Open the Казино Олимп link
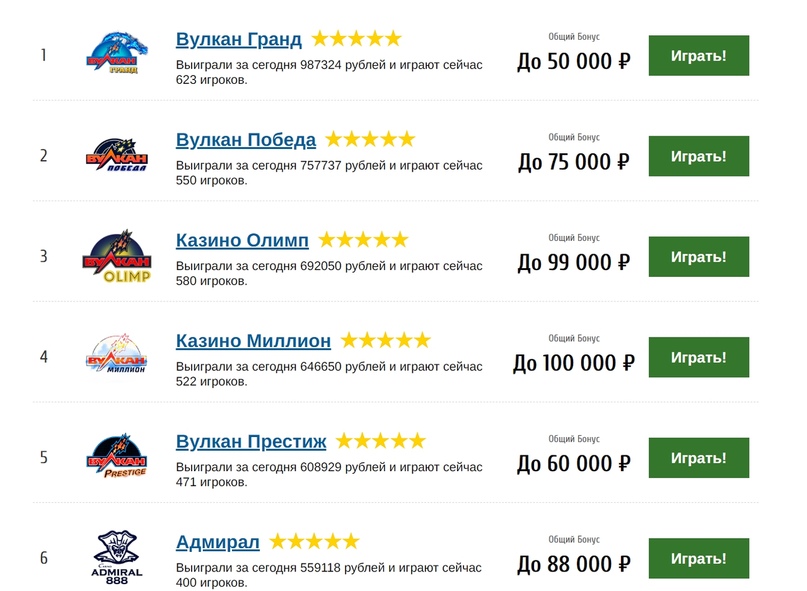This screenshot has height=591, width=807. 242,240
